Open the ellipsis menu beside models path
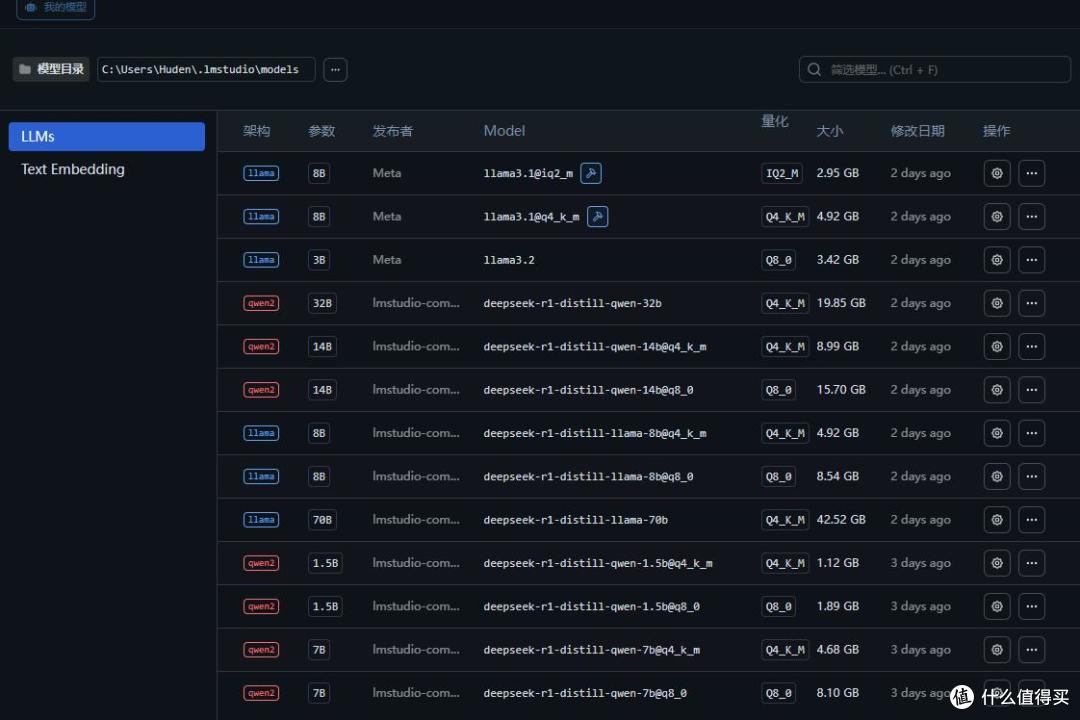 (335, 70)
